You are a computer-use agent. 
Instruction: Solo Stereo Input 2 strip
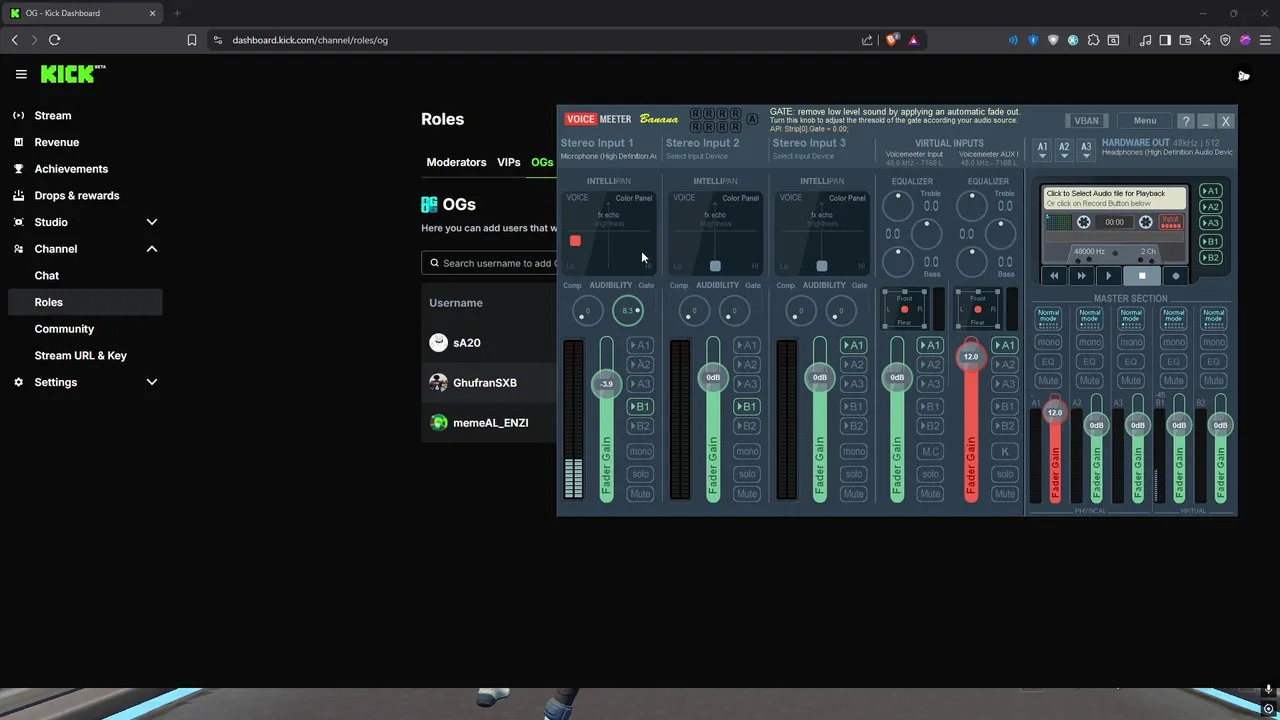click(747, 474)
